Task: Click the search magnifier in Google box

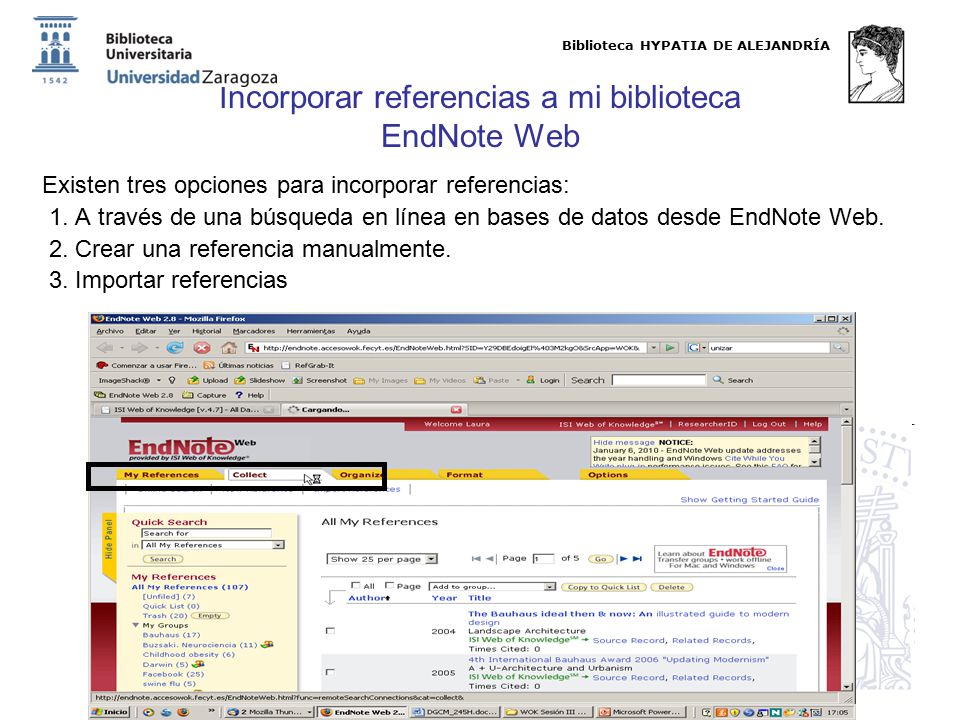Action: pos(839,348)
